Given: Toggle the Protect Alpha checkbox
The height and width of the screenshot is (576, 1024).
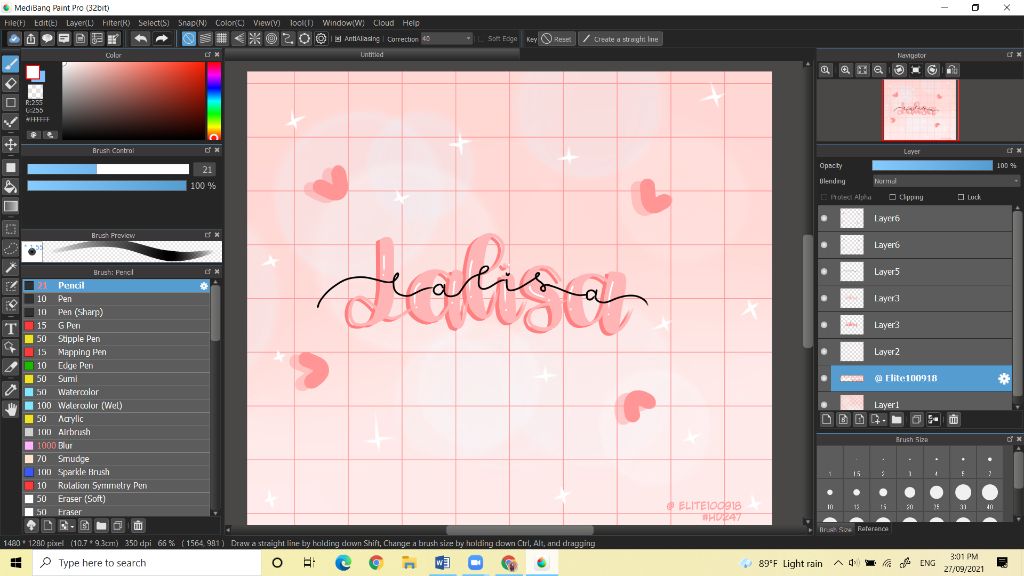Looking at the screenshot, I should (x=824, y=197).
